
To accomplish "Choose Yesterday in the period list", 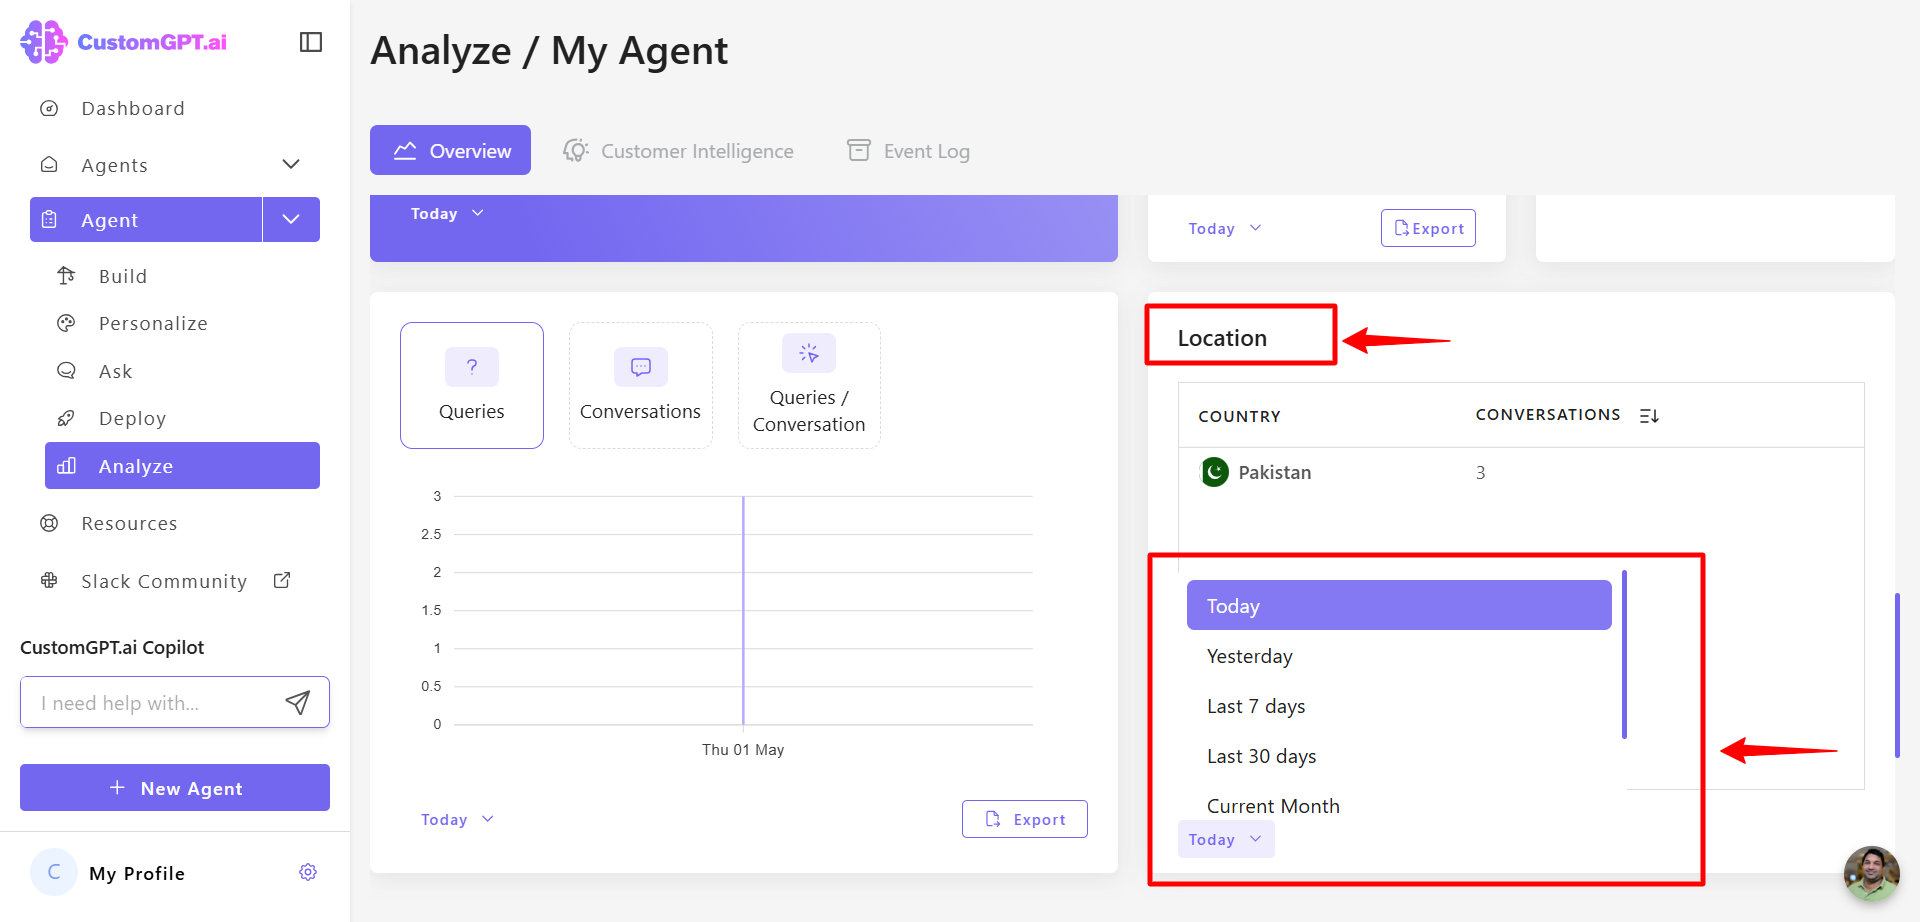I will [x=1399, y=656].
